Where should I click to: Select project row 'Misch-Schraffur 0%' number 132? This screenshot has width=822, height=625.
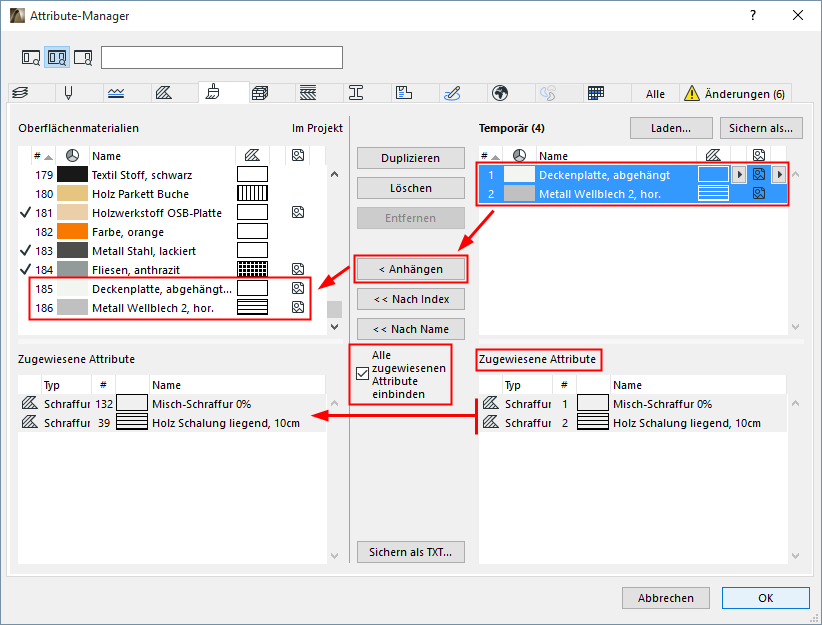click(x=171, y=404)
